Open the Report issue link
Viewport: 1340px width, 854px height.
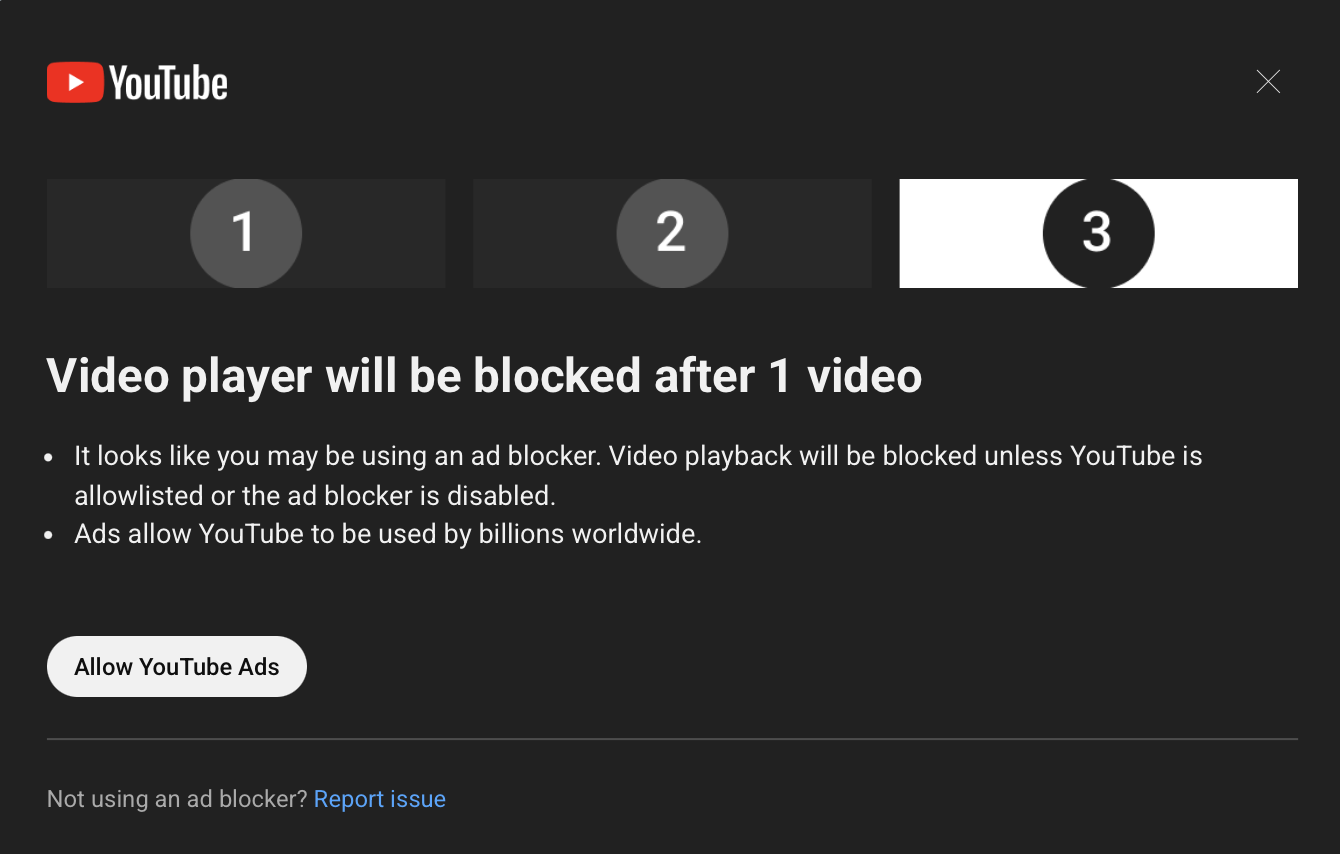click(x=380, y=799)
